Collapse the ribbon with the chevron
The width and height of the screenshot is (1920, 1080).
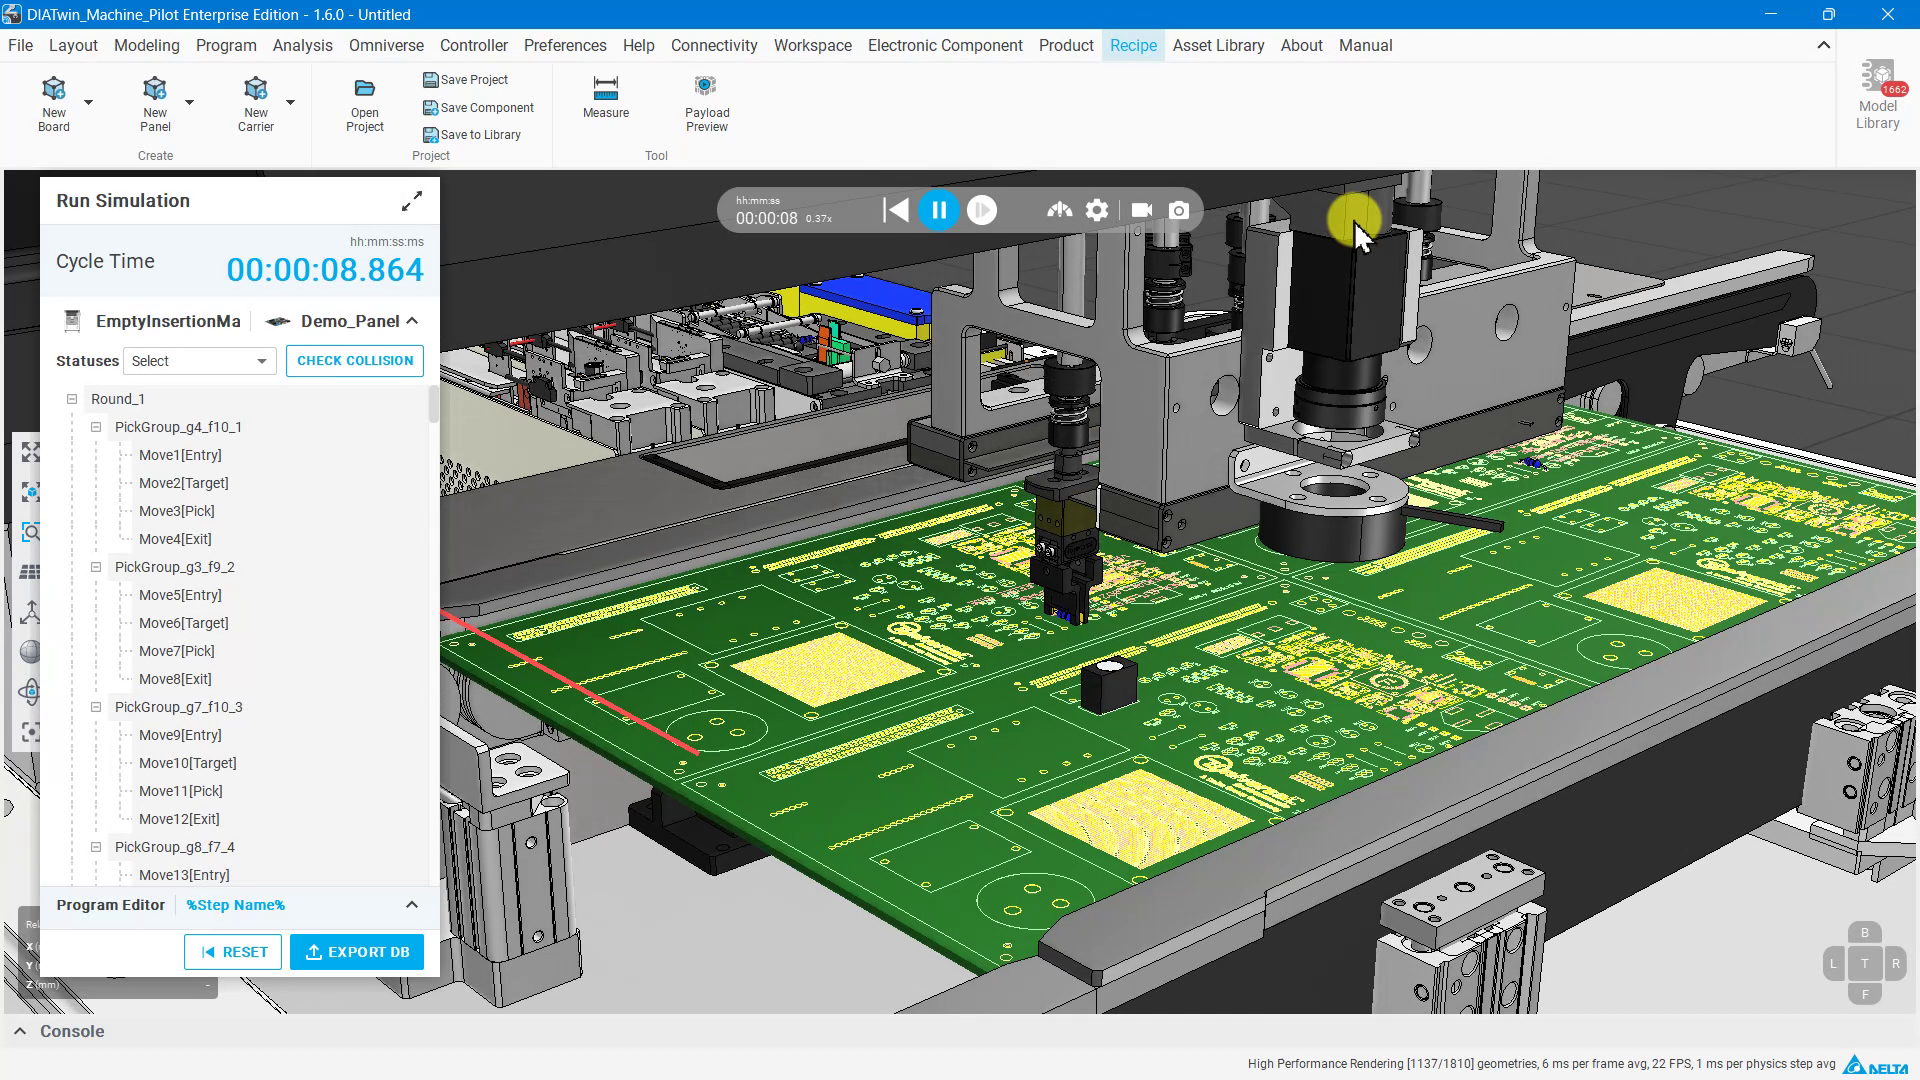point(1823,45)
